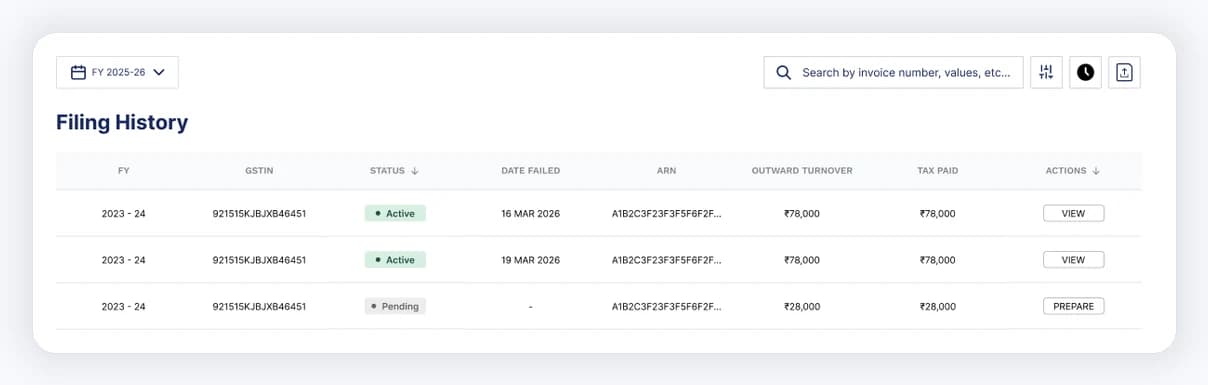Click Active status badge in 16 MAR row
Viewport: 1208px width, 385px height.
tap(395, 213)
